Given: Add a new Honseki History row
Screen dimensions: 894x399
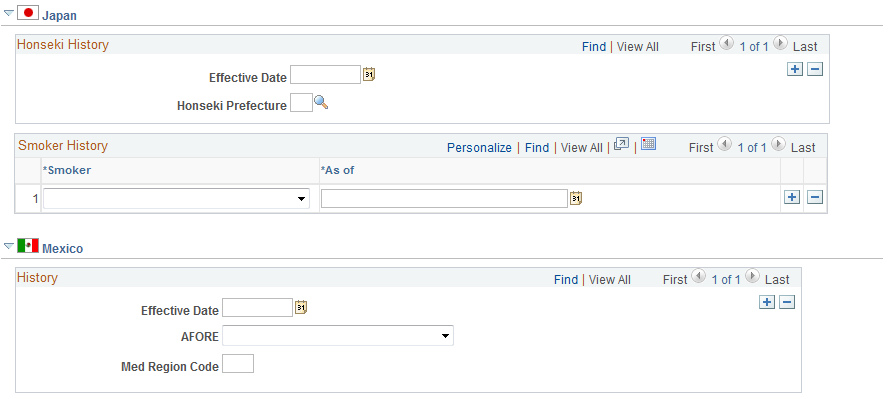Looking at the screenshot, I should pyautogui.click(x=794, y=70).
